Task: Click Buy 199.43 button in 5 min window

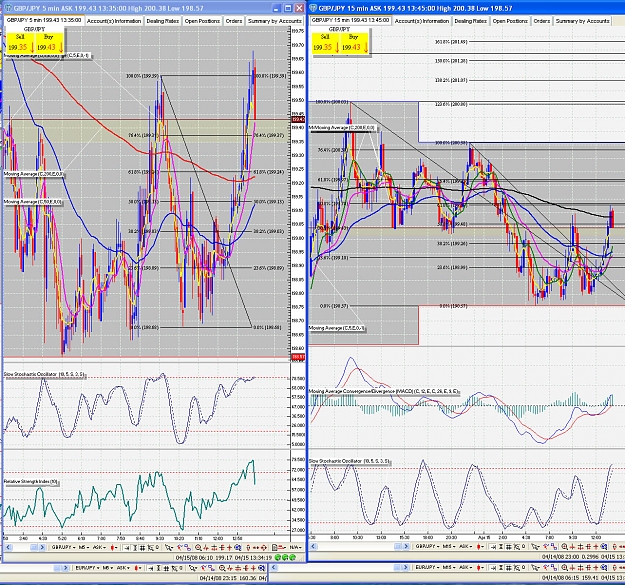Action: (49, 43)
